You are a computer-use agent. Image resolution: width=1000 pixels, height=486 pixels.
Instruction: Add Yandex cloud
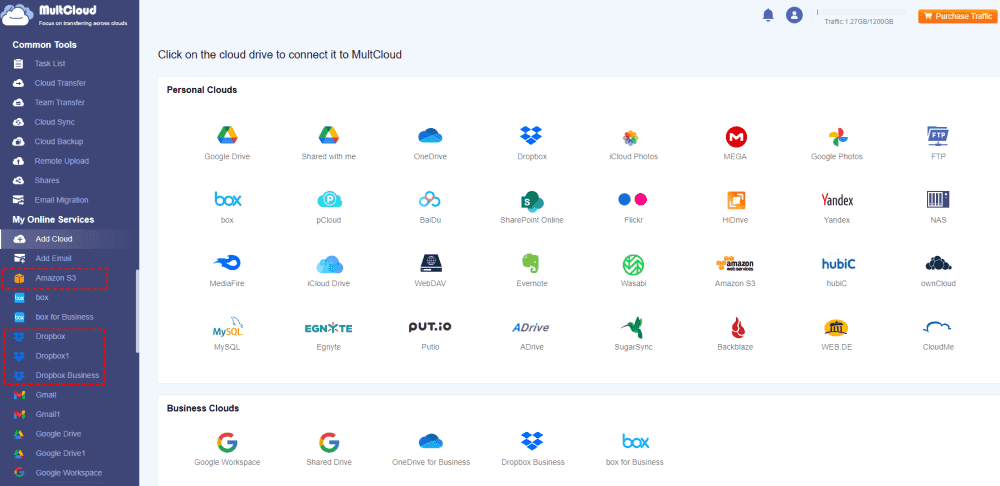(837, 207)
